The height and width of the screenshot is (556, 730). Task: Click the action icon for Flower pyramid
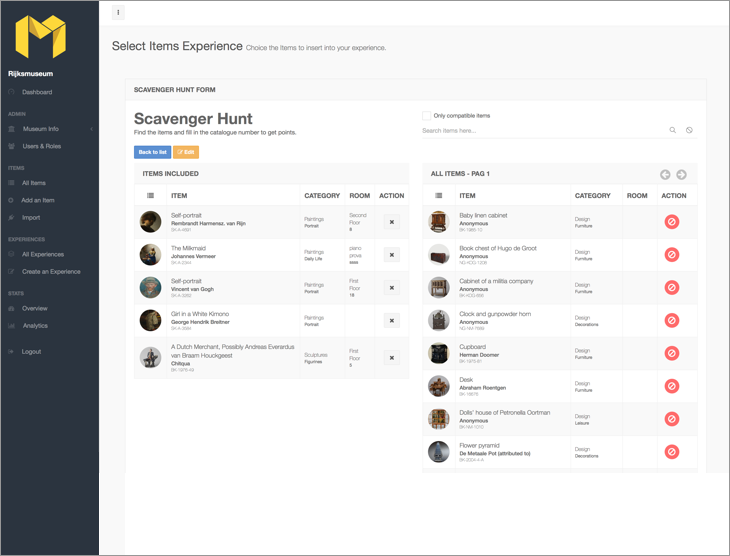[x=672, y=452]
